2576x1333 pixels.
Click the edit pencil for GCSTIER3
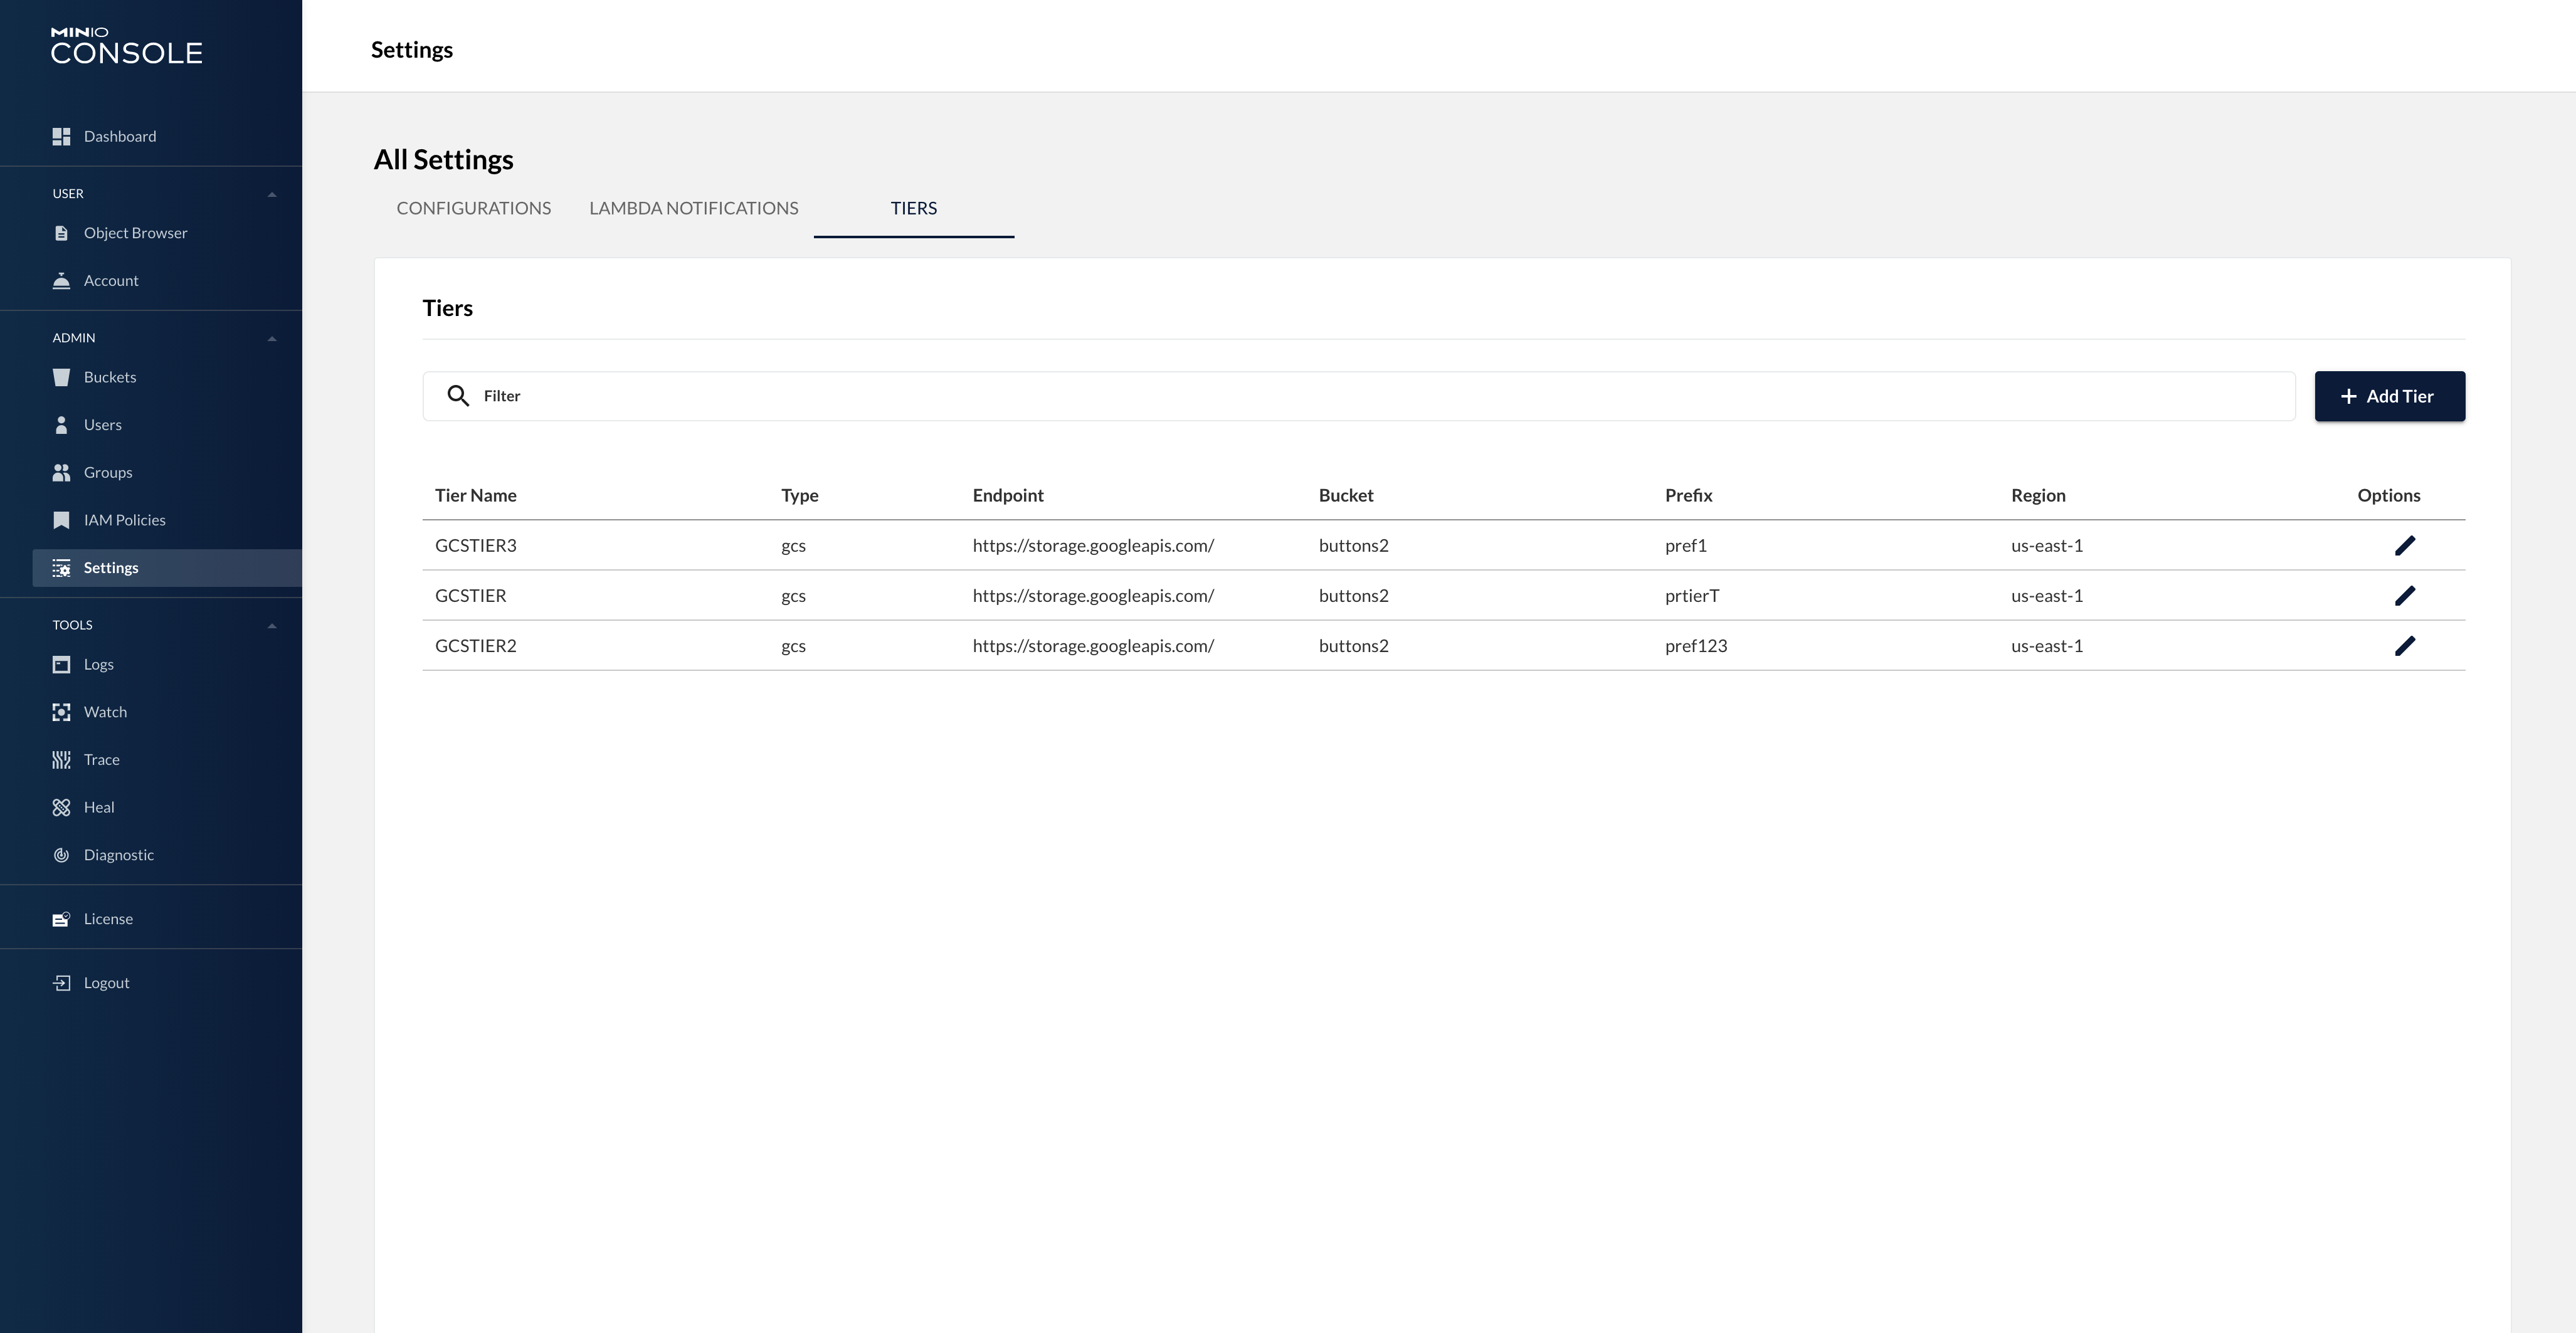click(2404, 545)
